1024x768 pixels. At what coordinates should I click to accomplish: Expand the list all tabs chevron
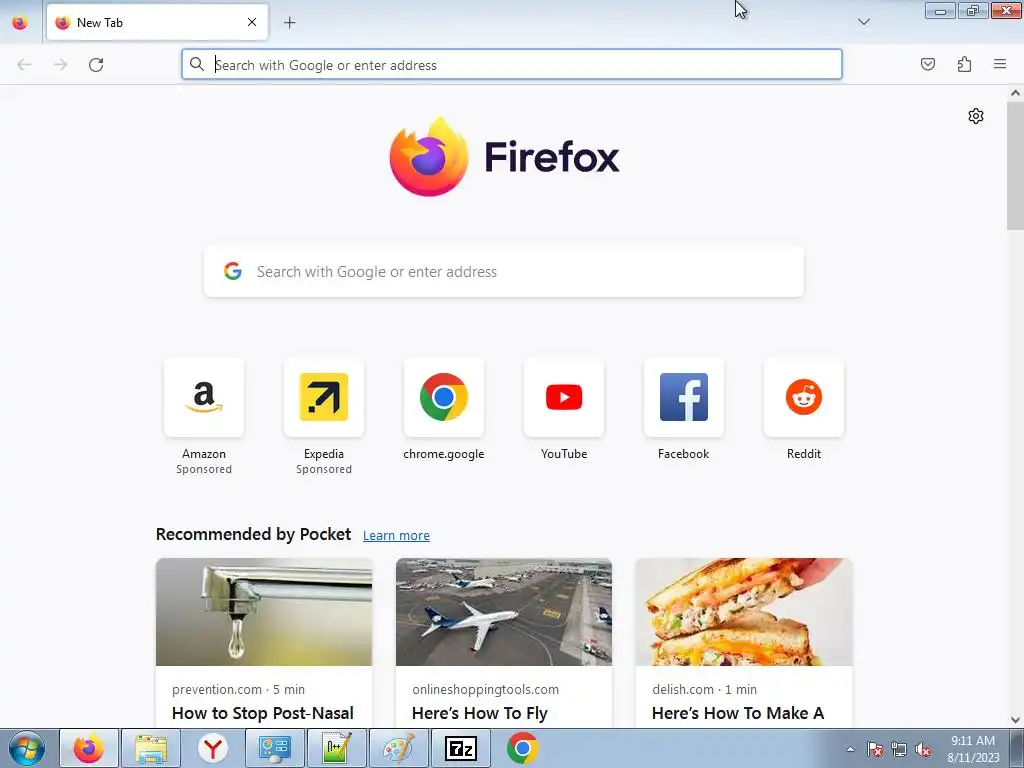point(863,22)
